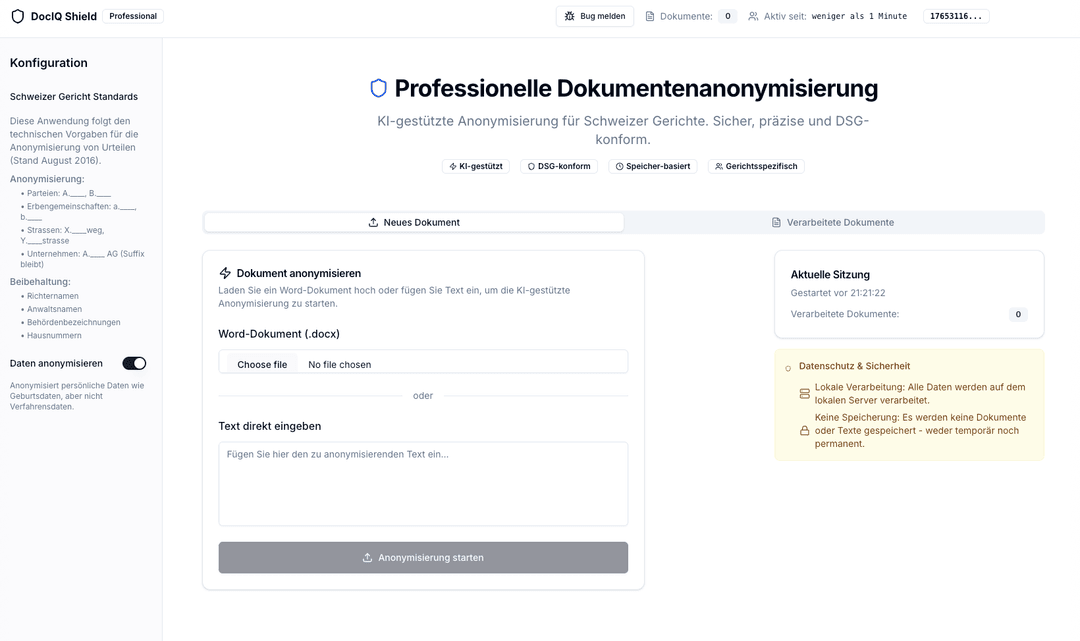Click the DocIQ Shield logo icon

15,16
